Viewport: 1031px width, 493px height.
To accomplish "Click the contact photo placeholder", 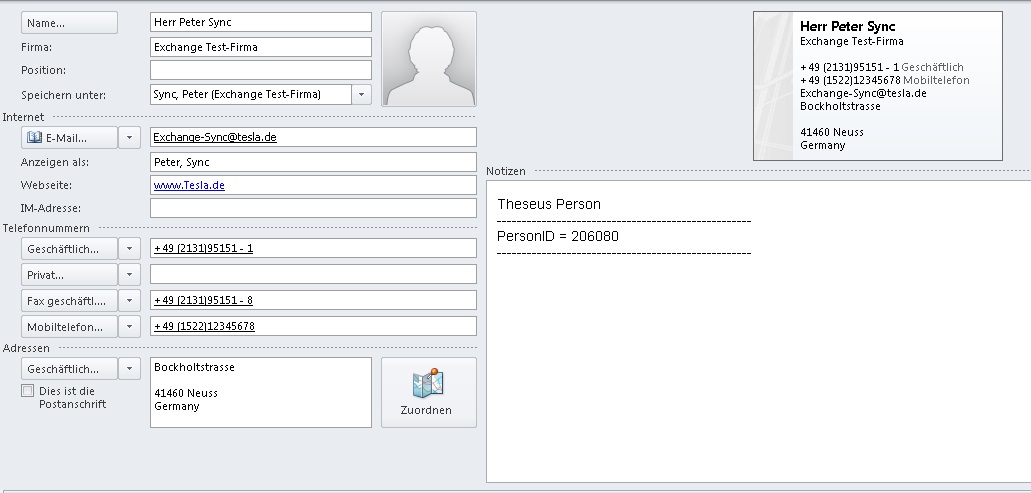I will (x=429, y=59).
